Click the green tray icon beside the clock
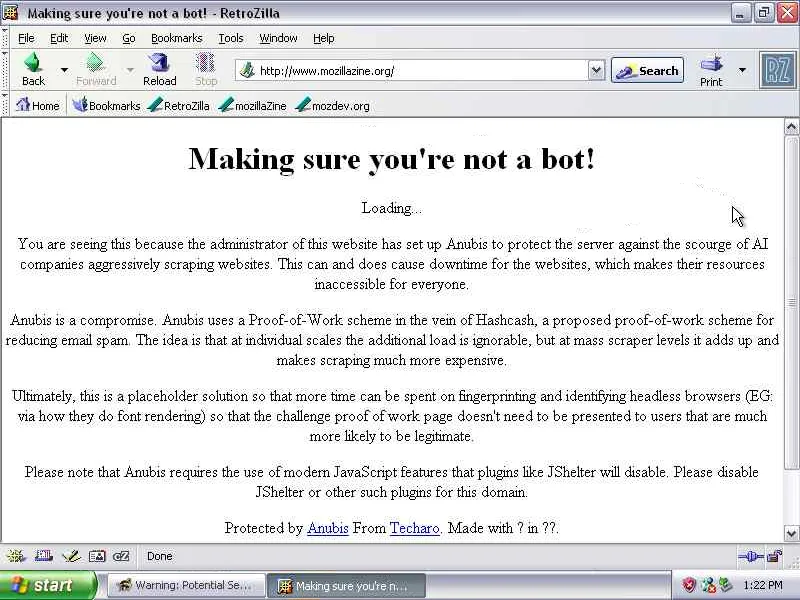This screenshot has height=600, width=800. 725,585
